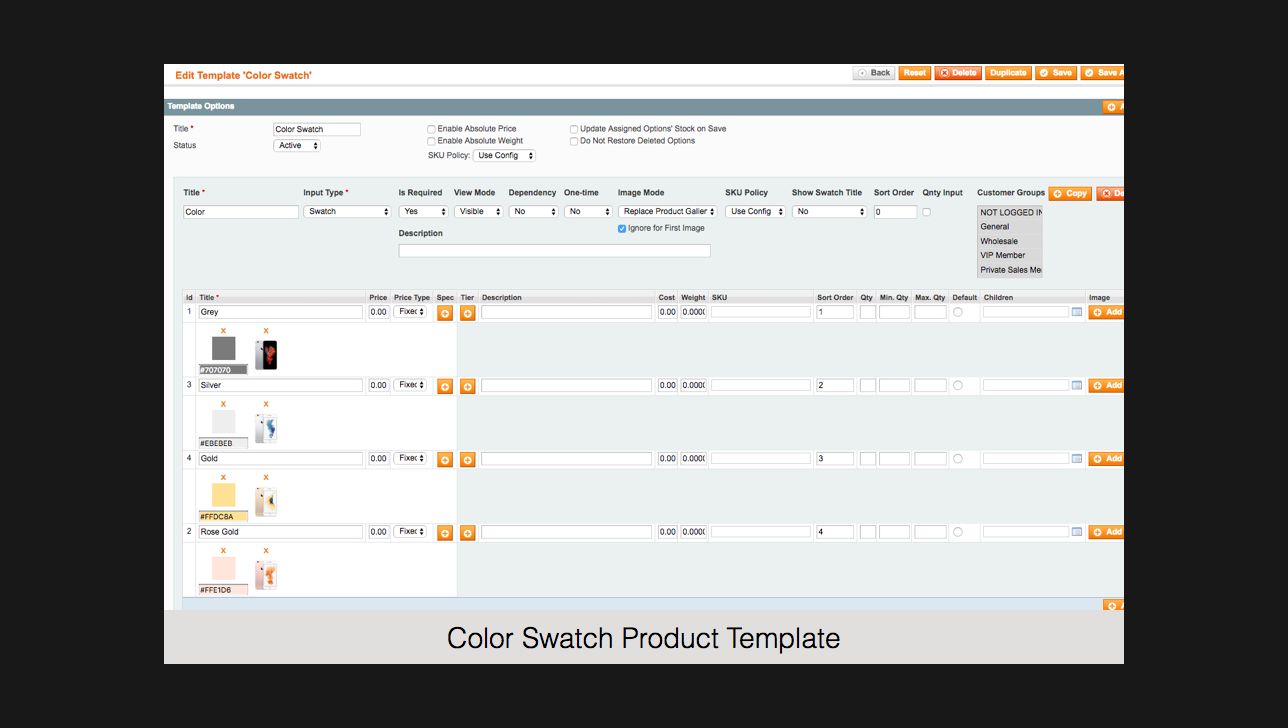Screen dimensions: 1288x728
Task: Click the Spec plus icon for Grey row
Action: [x=445, y=313]
